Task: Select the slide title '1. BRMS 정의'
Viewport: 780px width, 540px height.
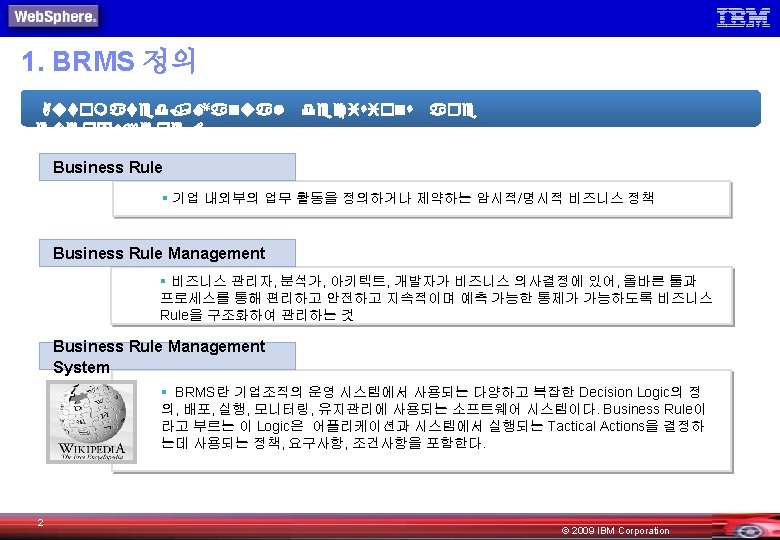Action: 109,62
